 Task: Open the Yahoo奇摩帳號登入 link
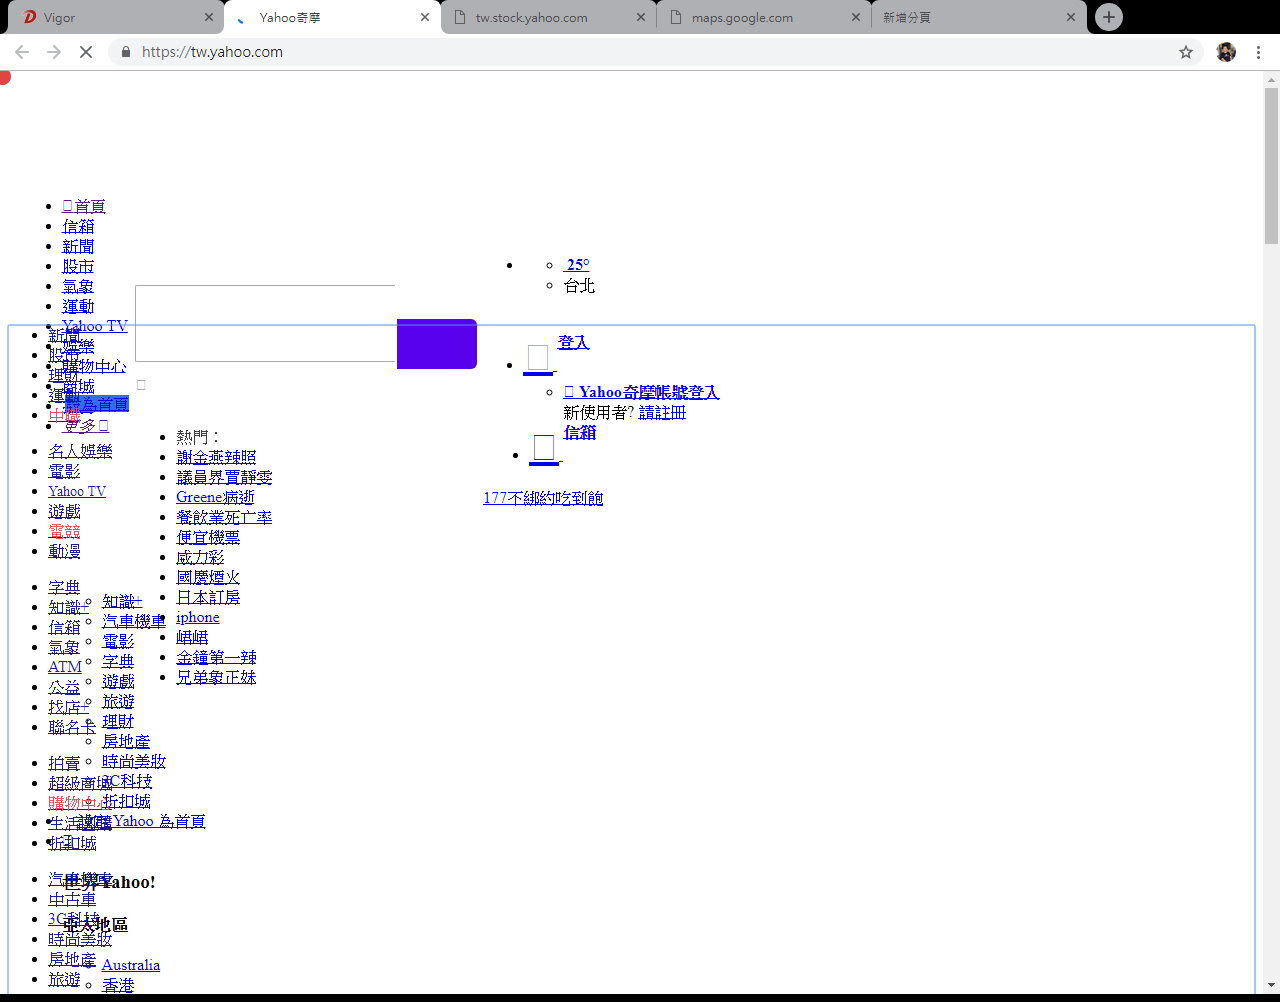pyautogui.click(x=642, y=392)
